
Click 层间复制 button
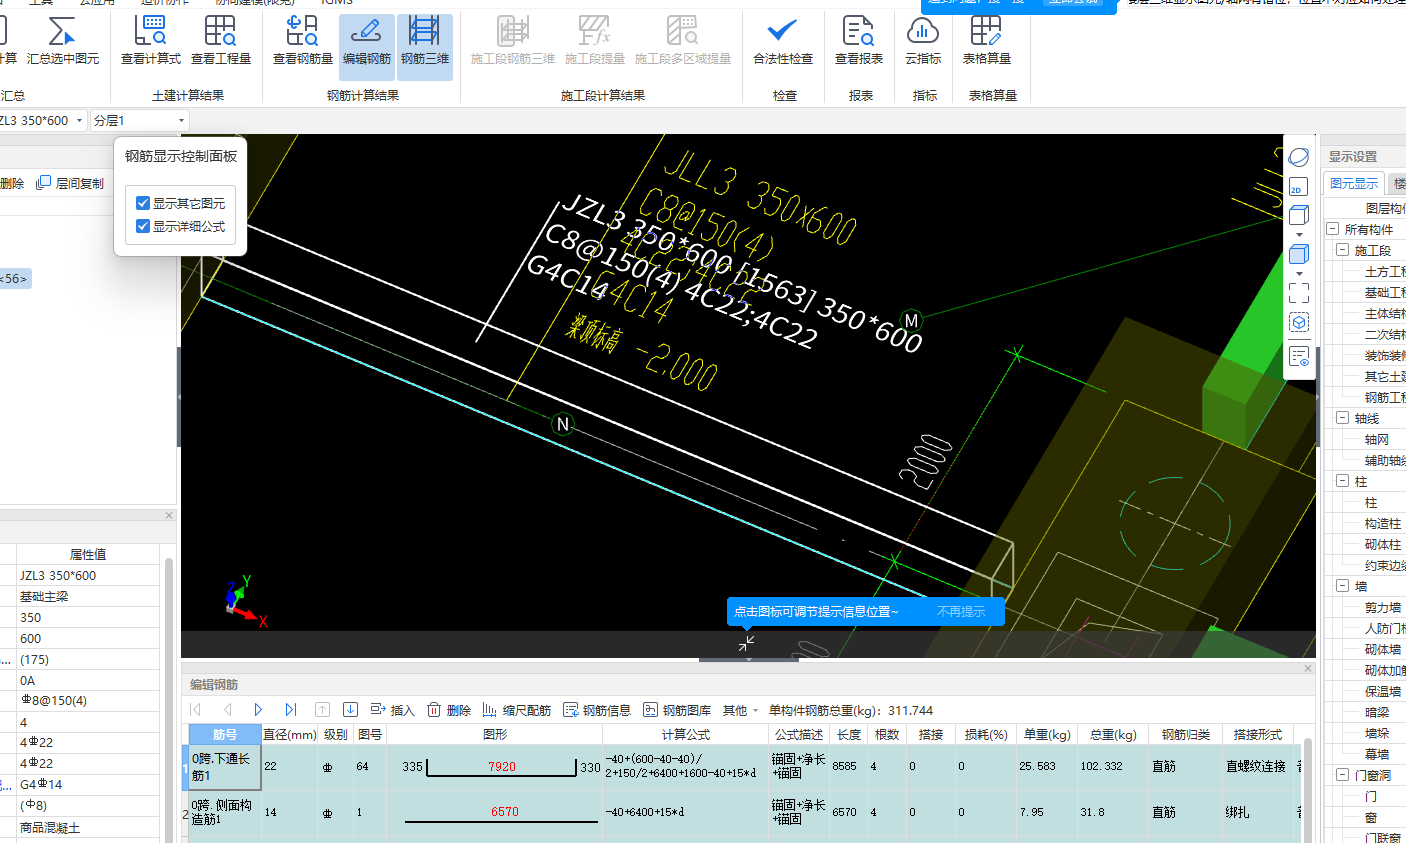(x=70, y=183)
